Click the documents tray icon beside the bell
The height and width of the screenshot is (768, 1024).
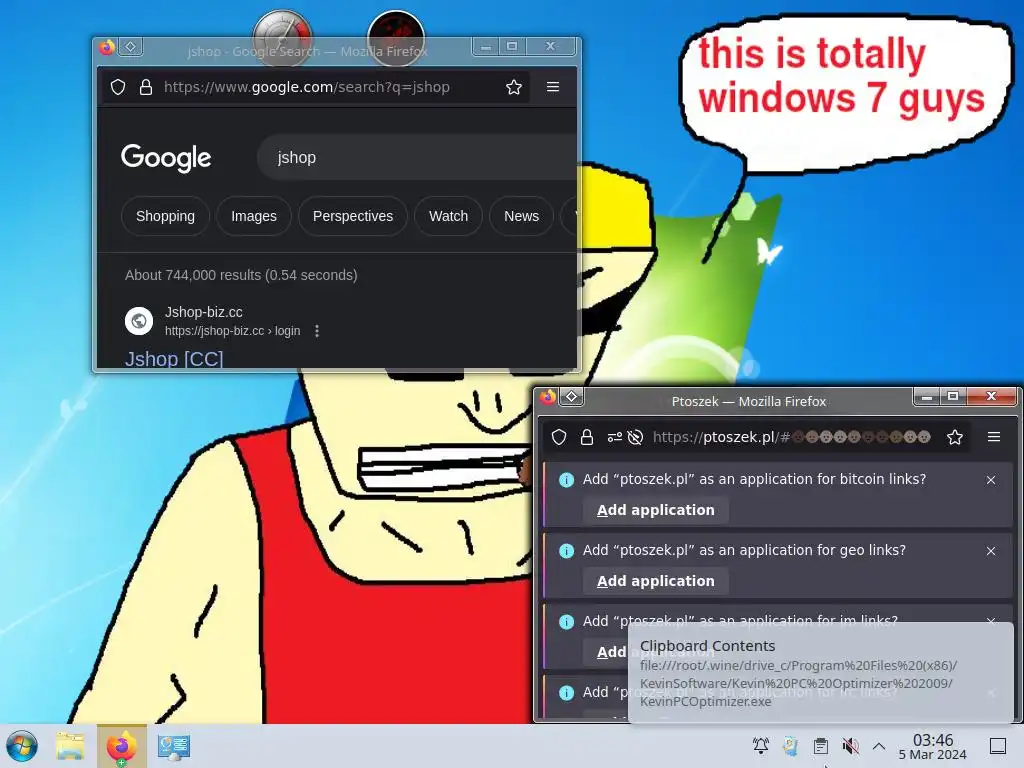click(x=791, y=746)
